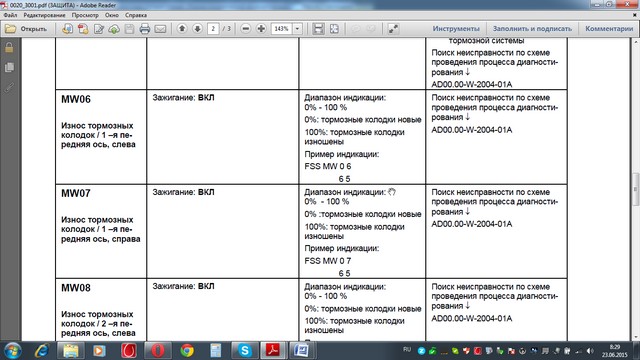
Task: Open the Редактирование menu
Action: pos(44,15)
